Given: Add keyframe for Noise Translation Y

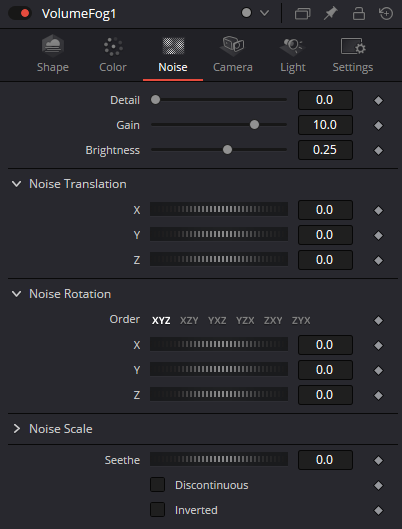Looking at the screenshot, I should (378, 235).
